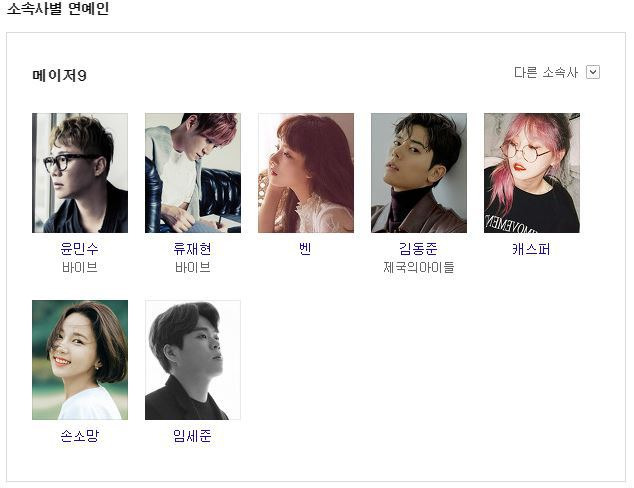Select the 벤 profile thumbnail
The height and width of the screenshot is (488, 634).
tap(306, 173)
